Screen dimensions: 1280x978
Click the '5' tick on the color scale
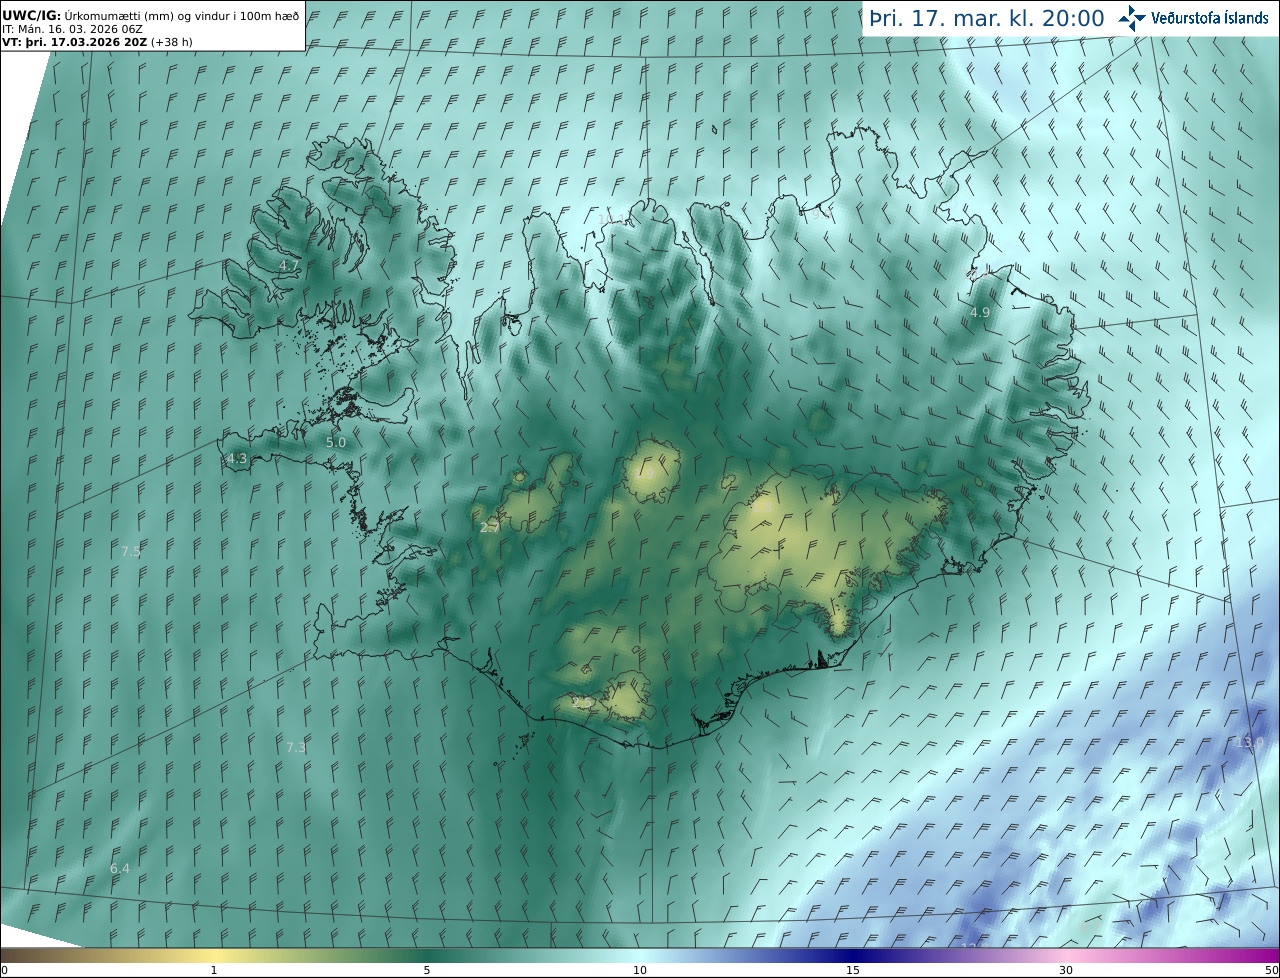tap(427, 970)
